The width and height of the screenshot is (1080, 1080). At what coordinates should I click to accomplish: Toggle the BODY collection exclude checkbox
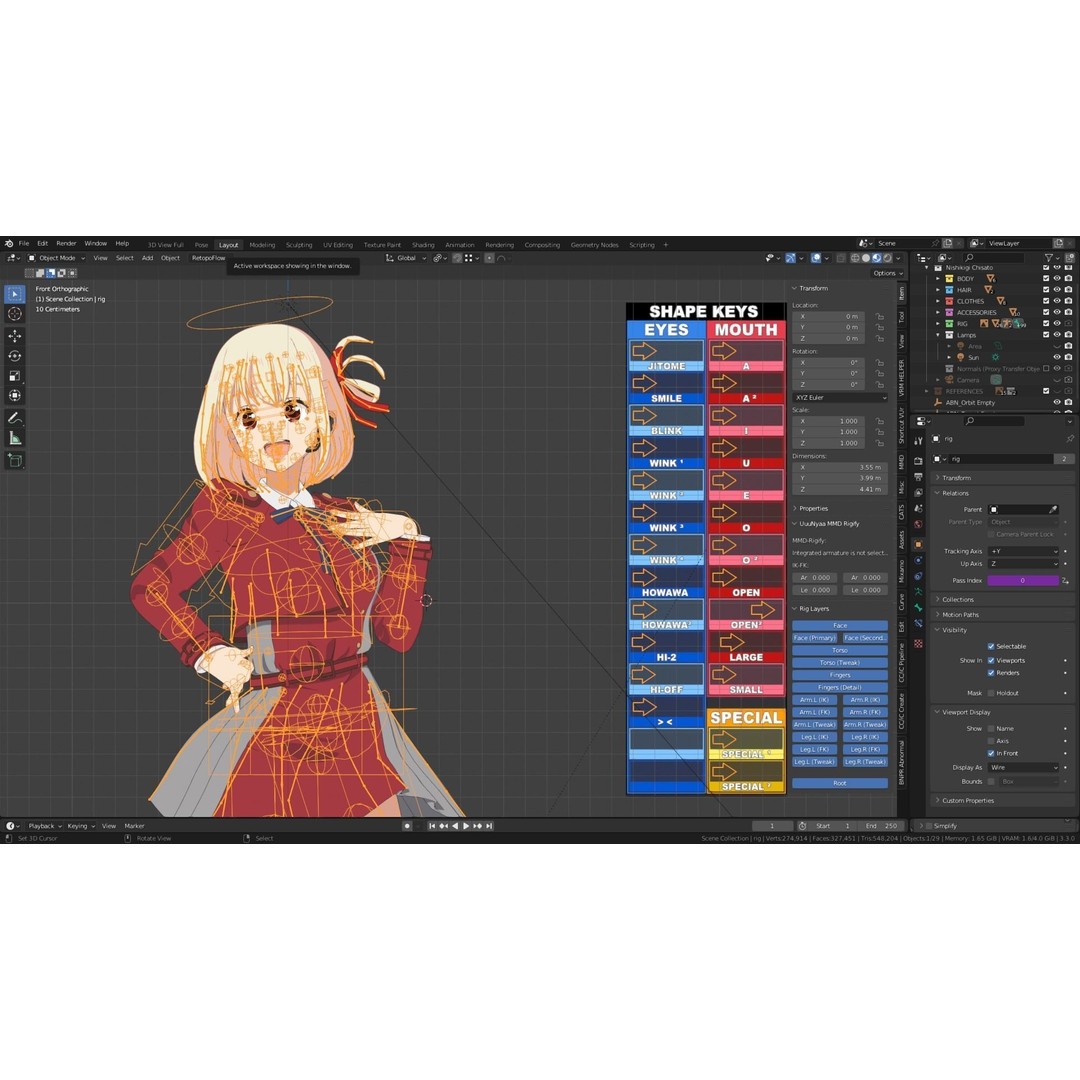click(1046, 279)
